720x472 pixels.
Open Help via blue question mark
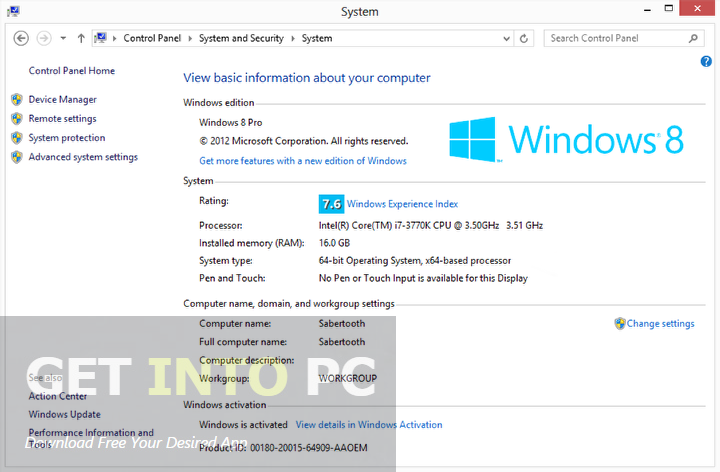[706, 61]
